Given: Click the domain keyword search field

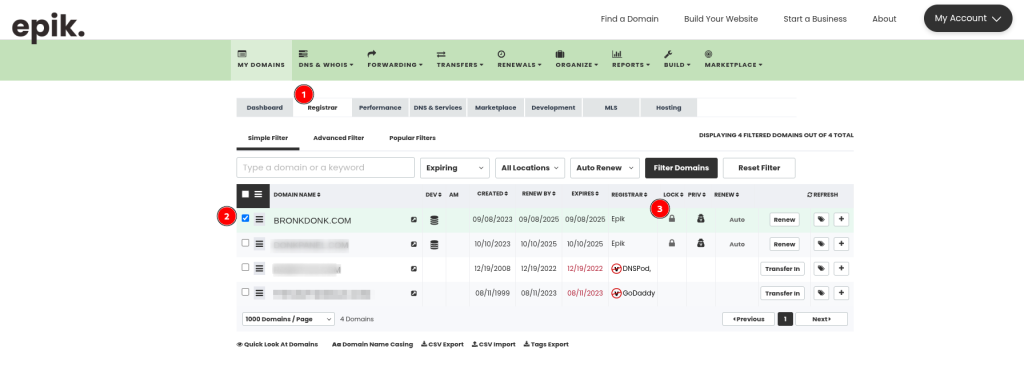Looking at the screenshot, I should pos(325,167).
